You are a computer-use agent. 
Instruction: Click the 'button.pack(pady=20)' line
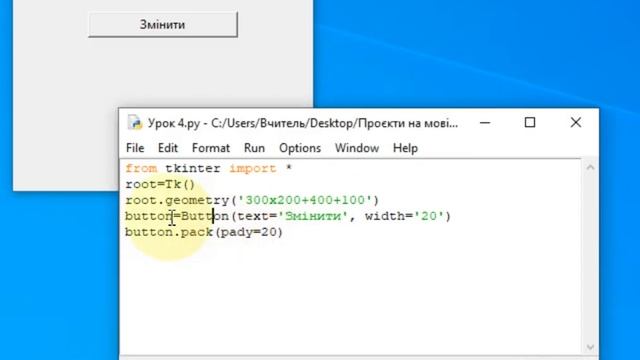pyautogui.click(x=204, y=232)
